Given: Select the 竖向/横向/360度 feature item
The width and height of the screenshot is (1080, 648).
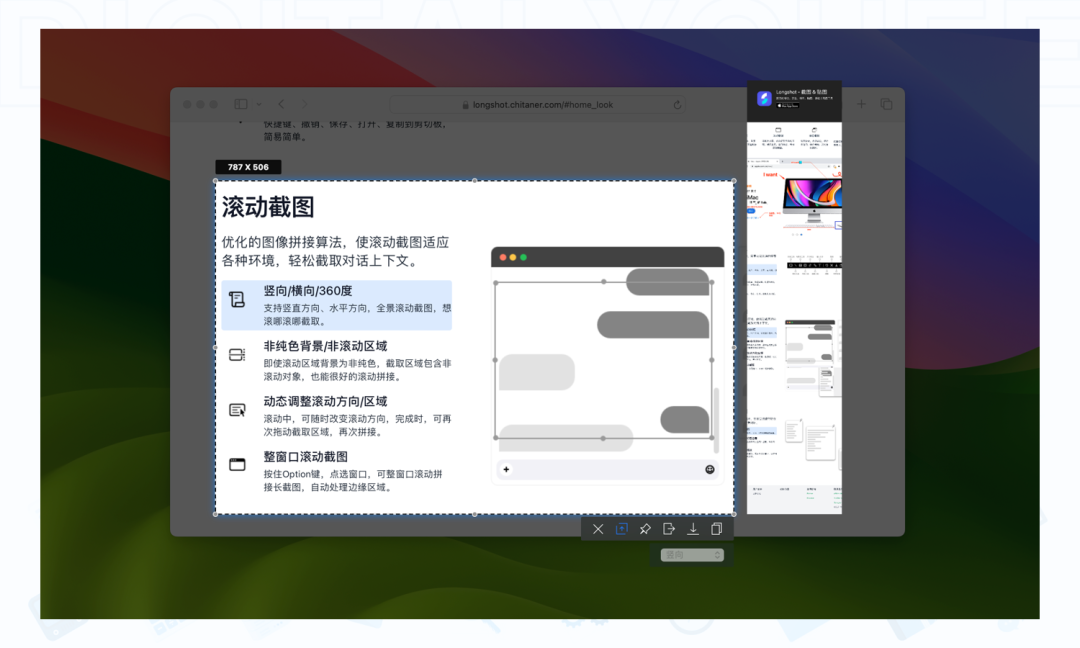Looking at the screenshot, I should tap(337, 305).
